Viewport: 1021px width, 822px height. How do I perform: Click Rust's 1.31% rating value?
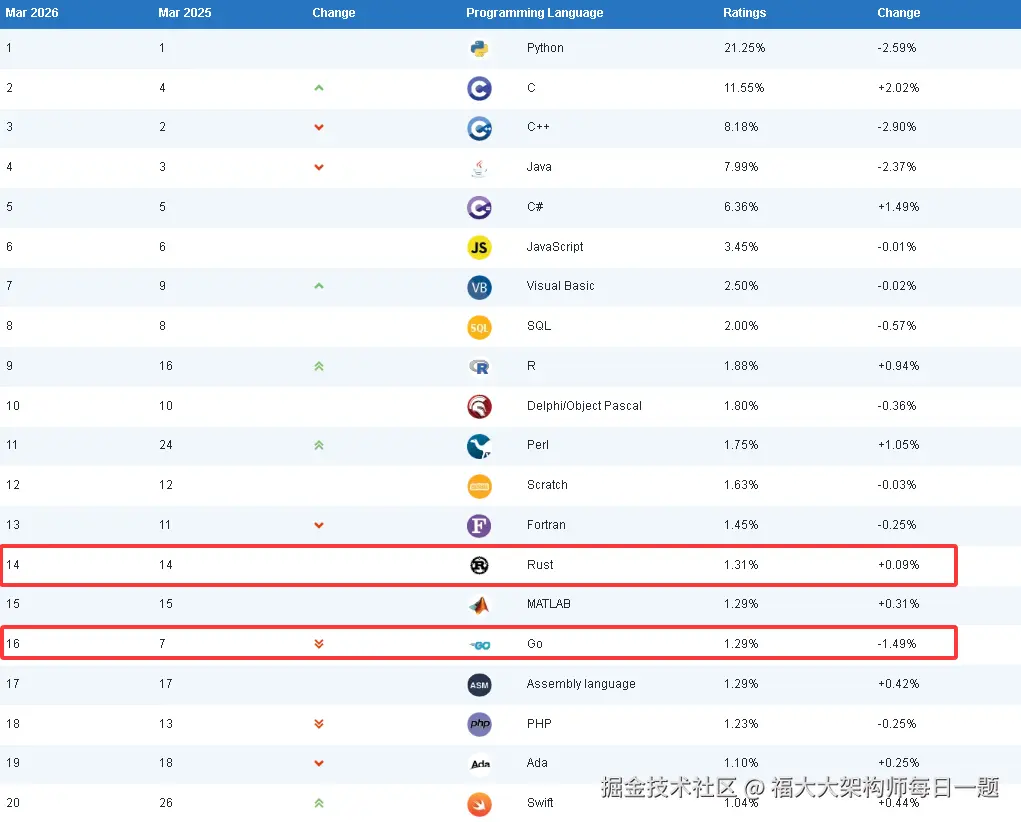click(x=741, y=565)
